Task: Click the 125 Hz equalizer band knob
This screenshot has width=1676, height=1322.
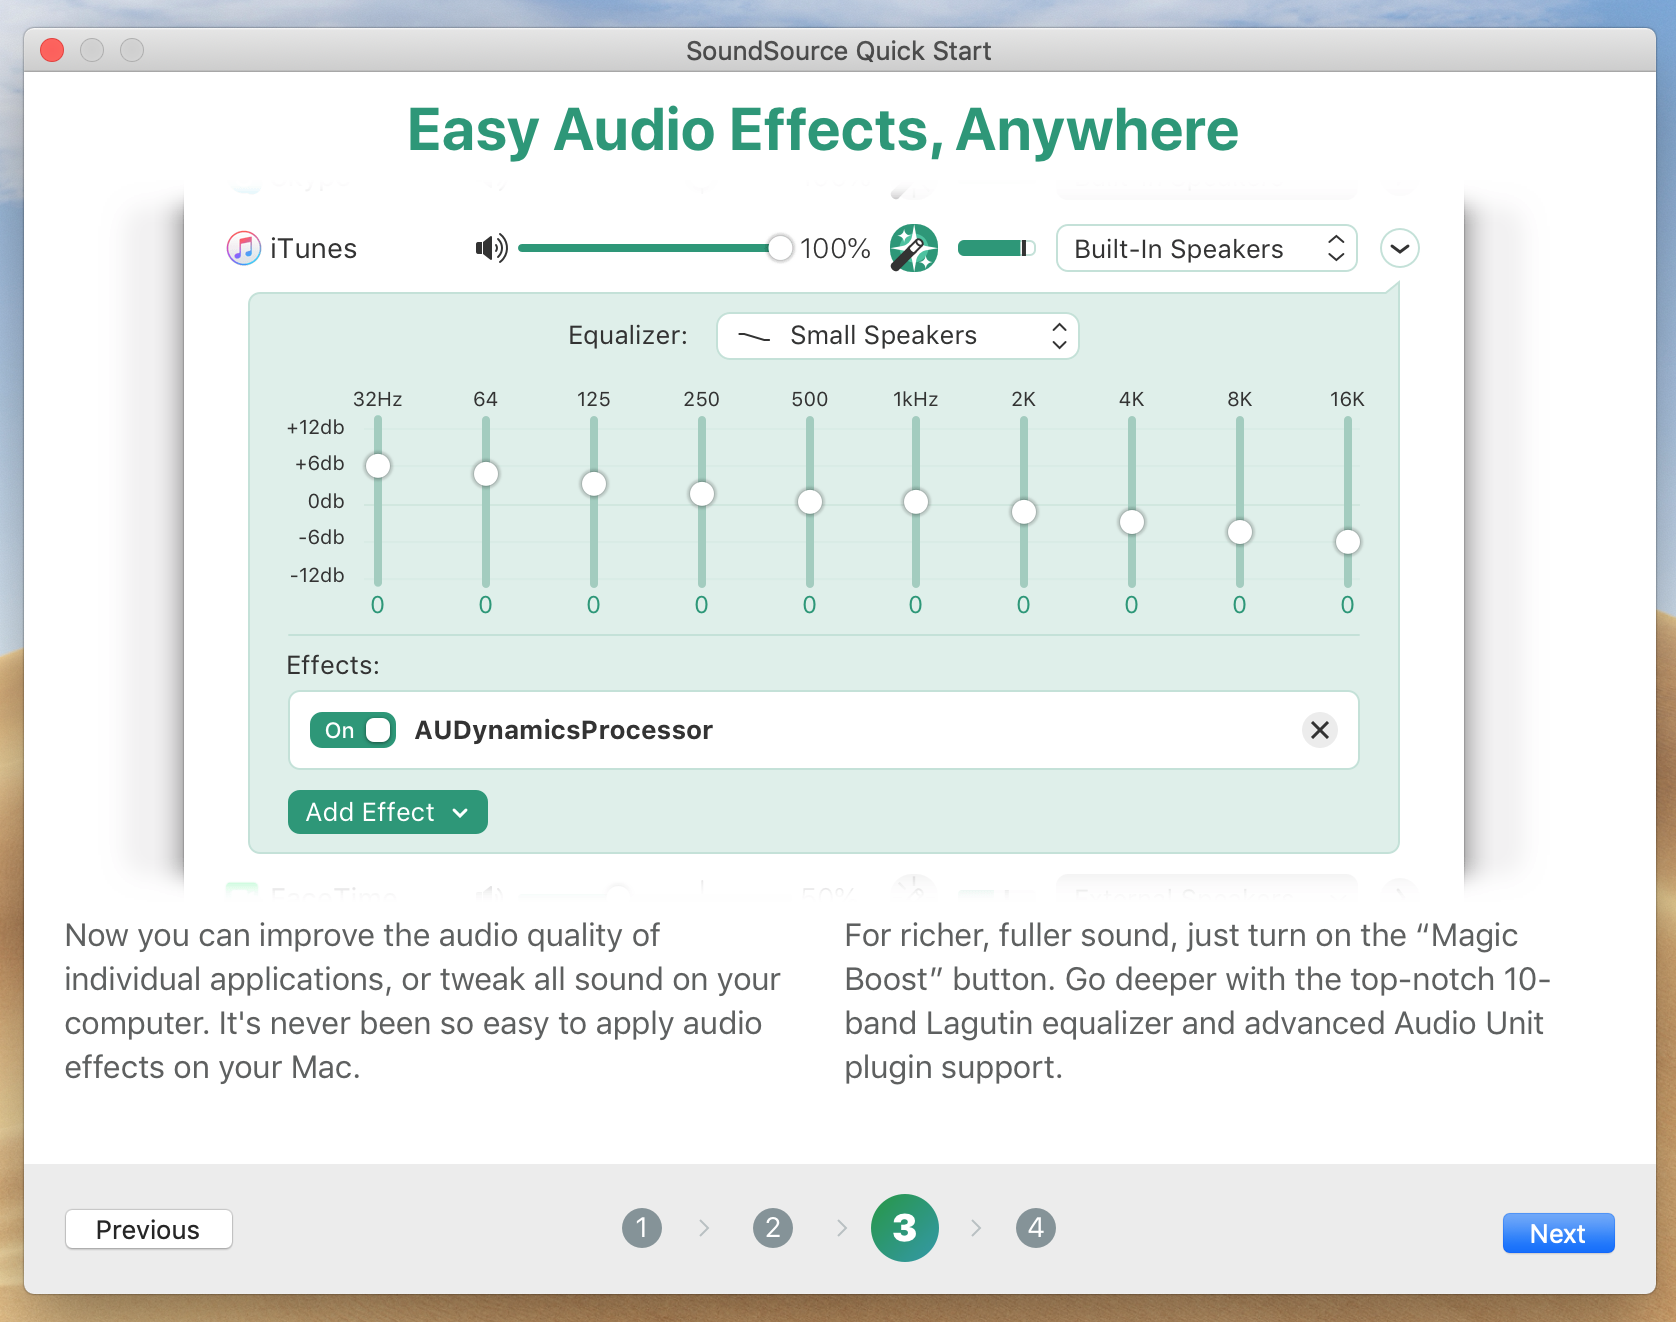Action: [x=594, y=483]
